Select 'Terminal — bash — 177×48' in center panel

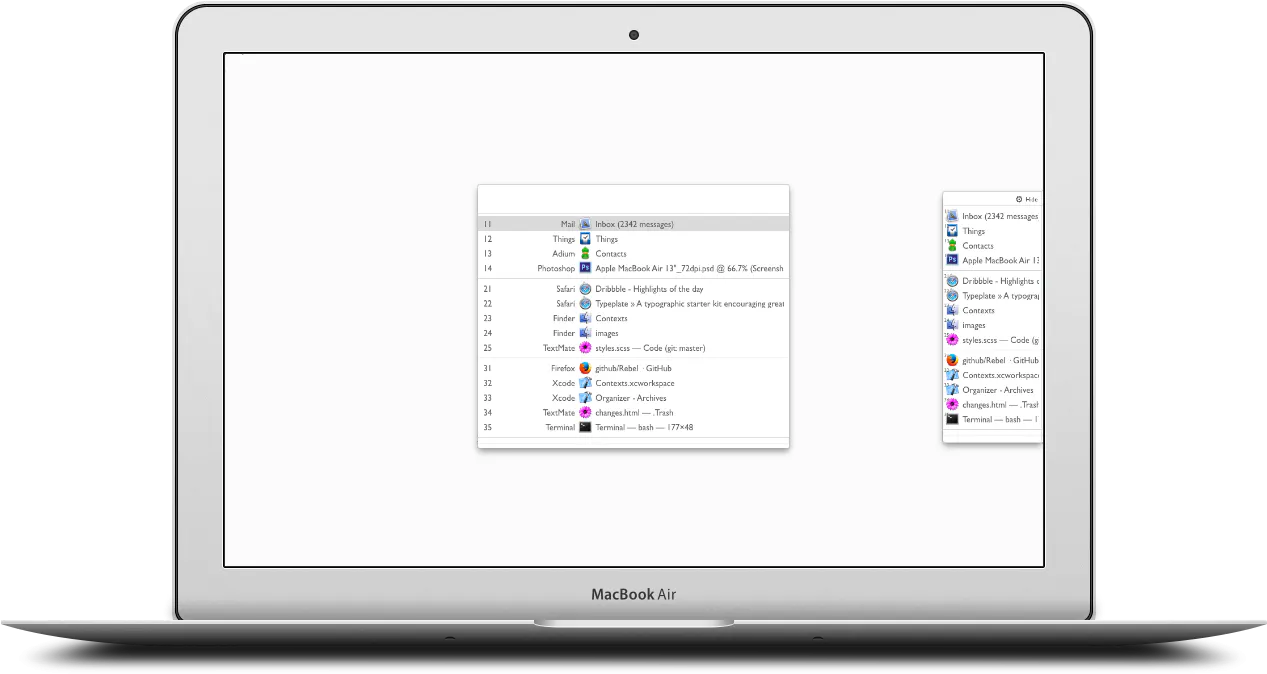coord(644,427)
